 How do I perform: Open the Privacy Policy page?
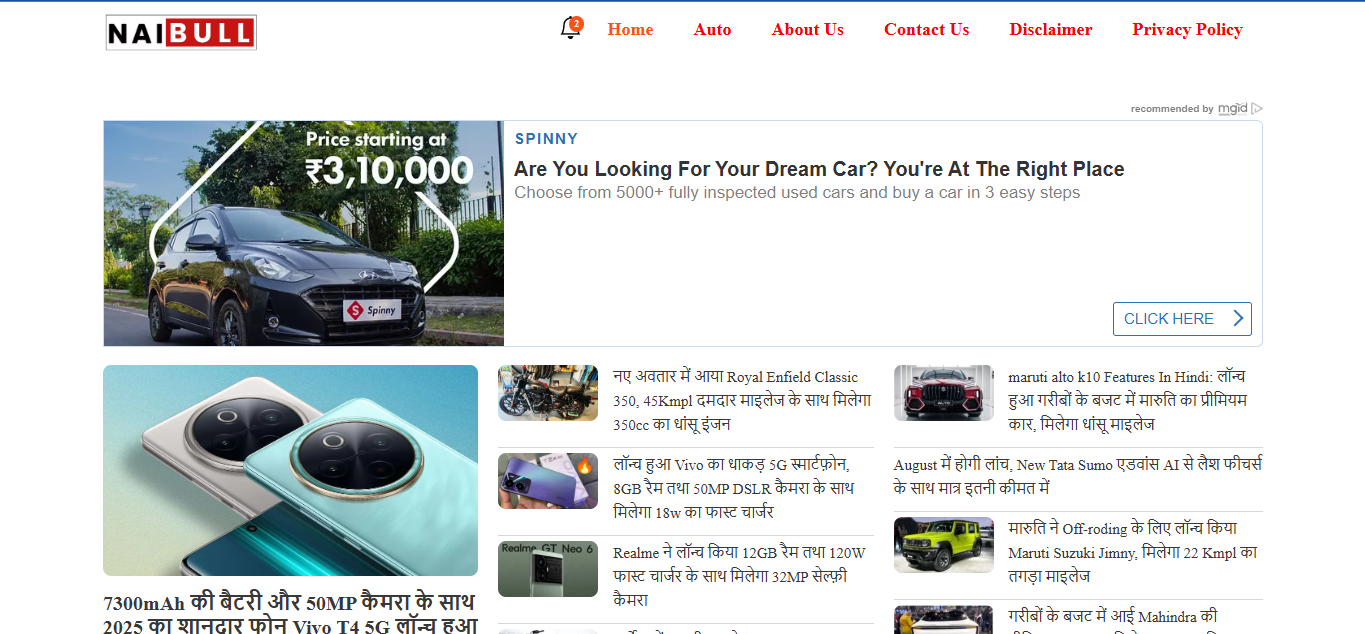[x=1187, y=29]
